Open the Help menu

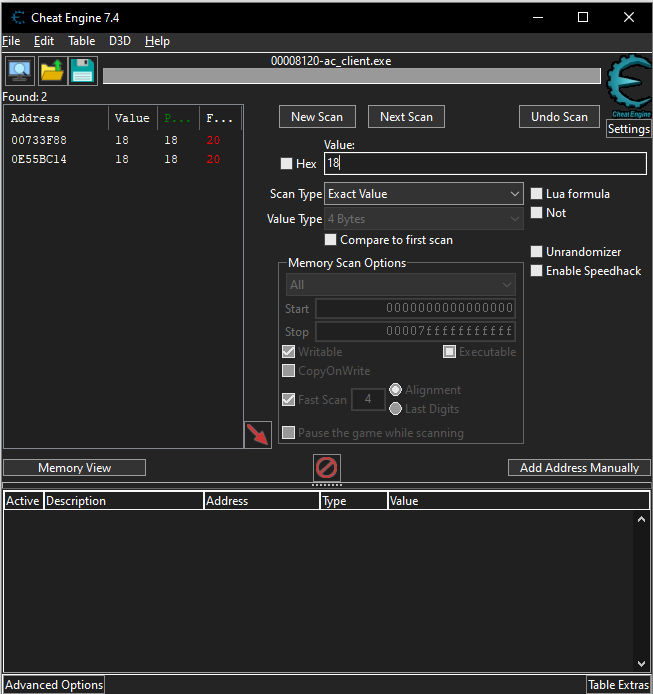[157, 41]
